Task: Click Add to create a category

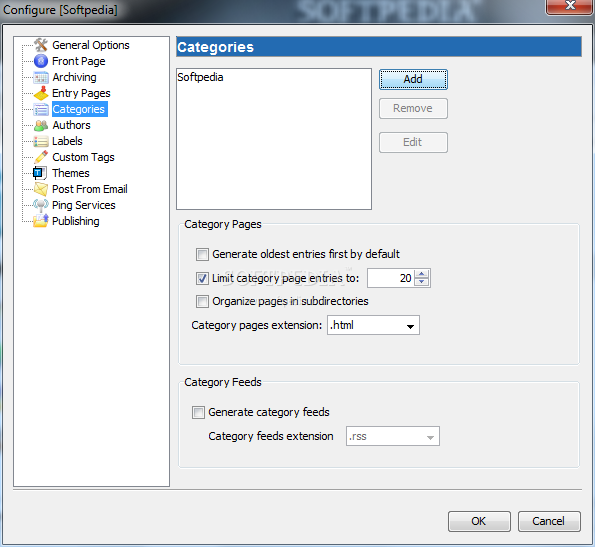Action: tap(413, 80)
